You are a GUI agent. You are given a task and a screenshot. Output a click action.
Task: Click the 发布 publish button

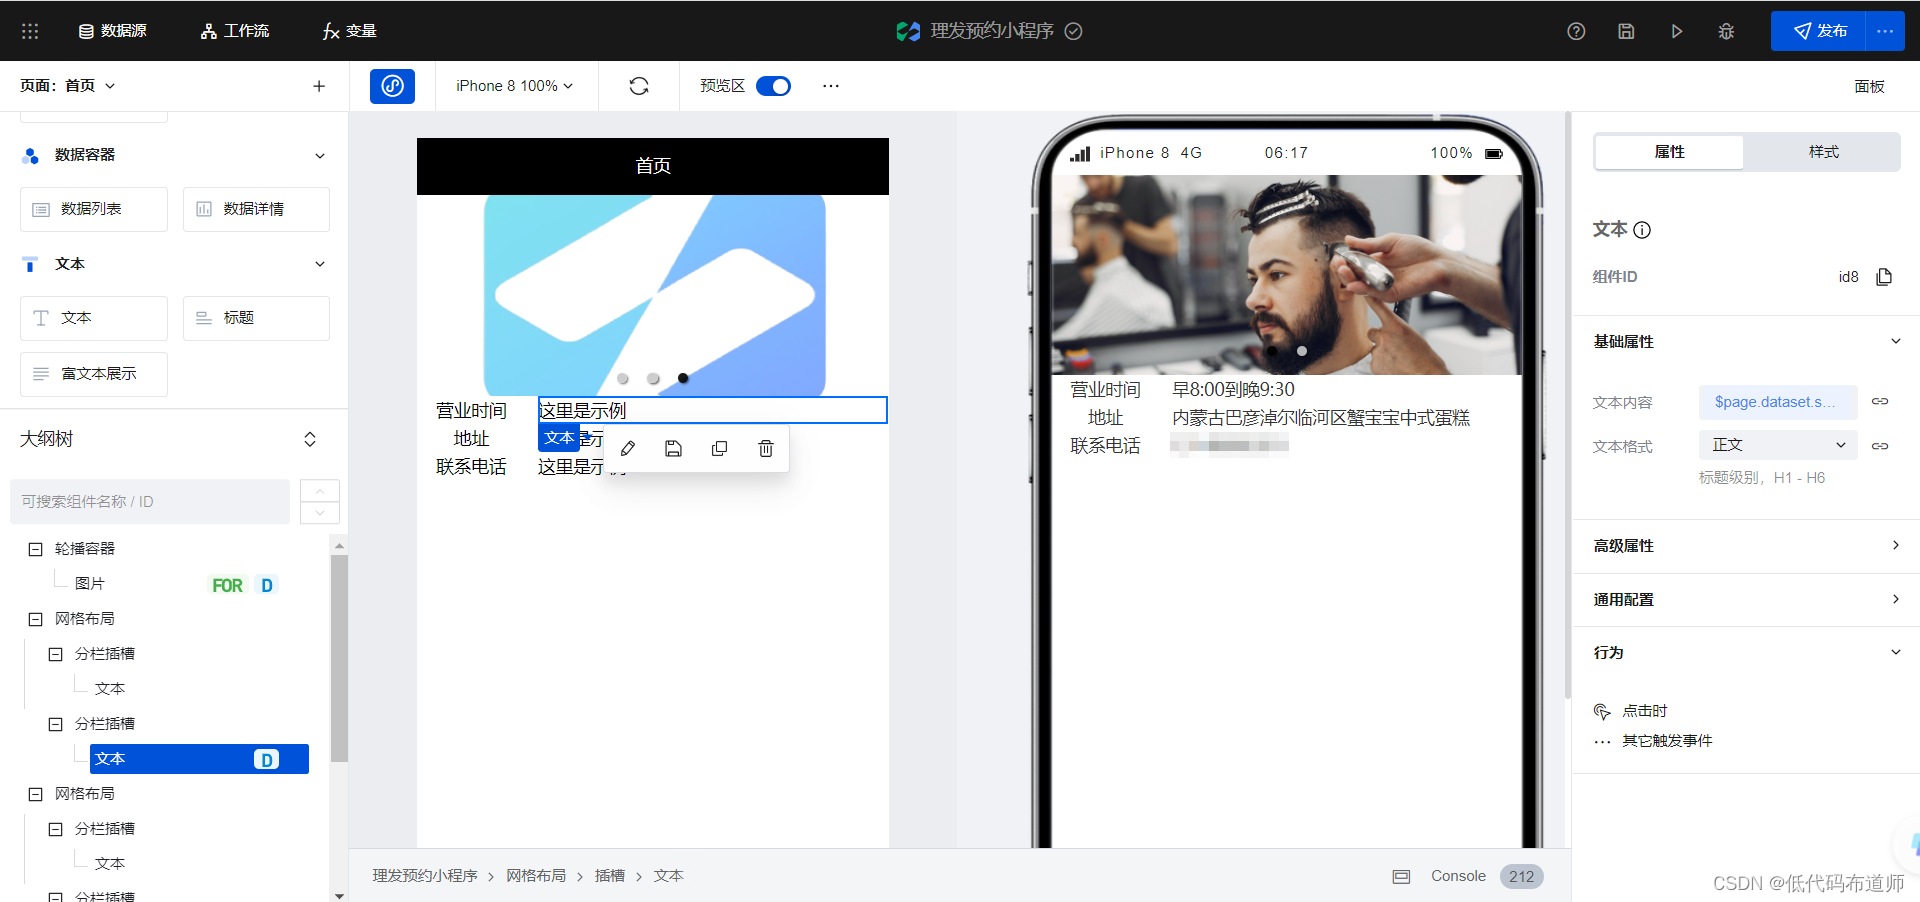1818,31
